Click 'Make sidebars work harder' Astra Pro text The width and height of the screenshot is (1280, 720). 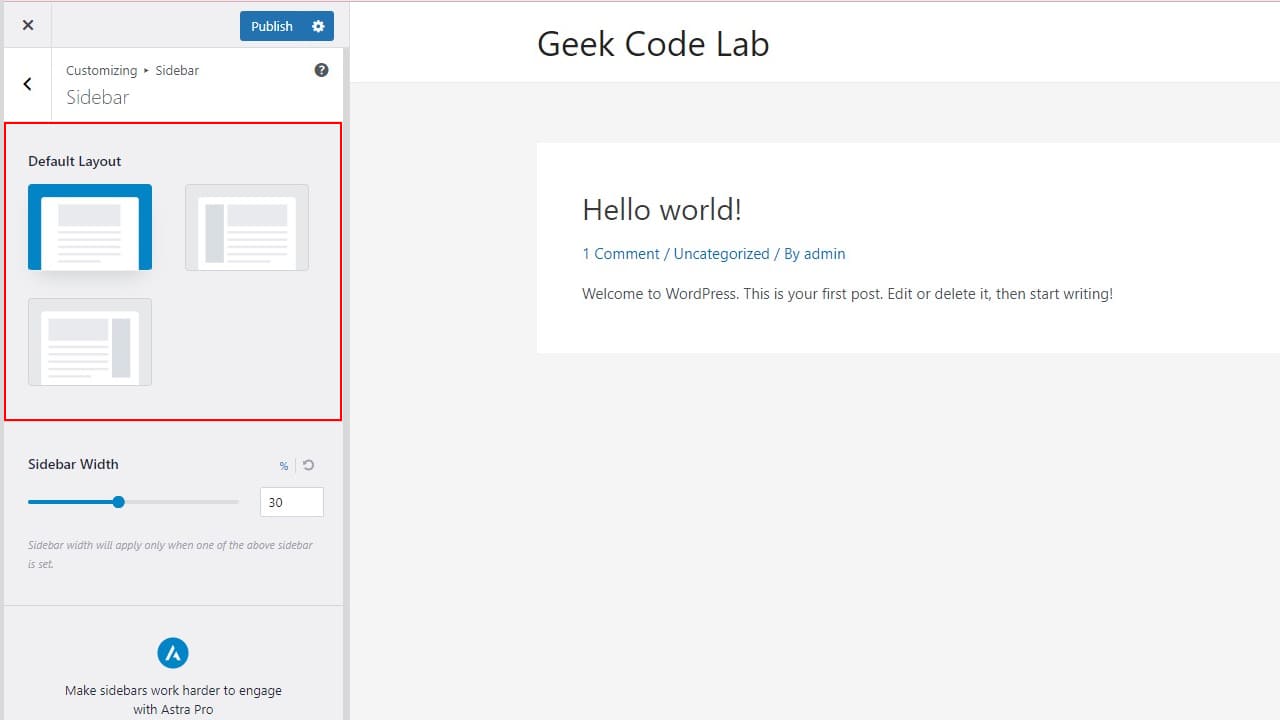point(173,700)
